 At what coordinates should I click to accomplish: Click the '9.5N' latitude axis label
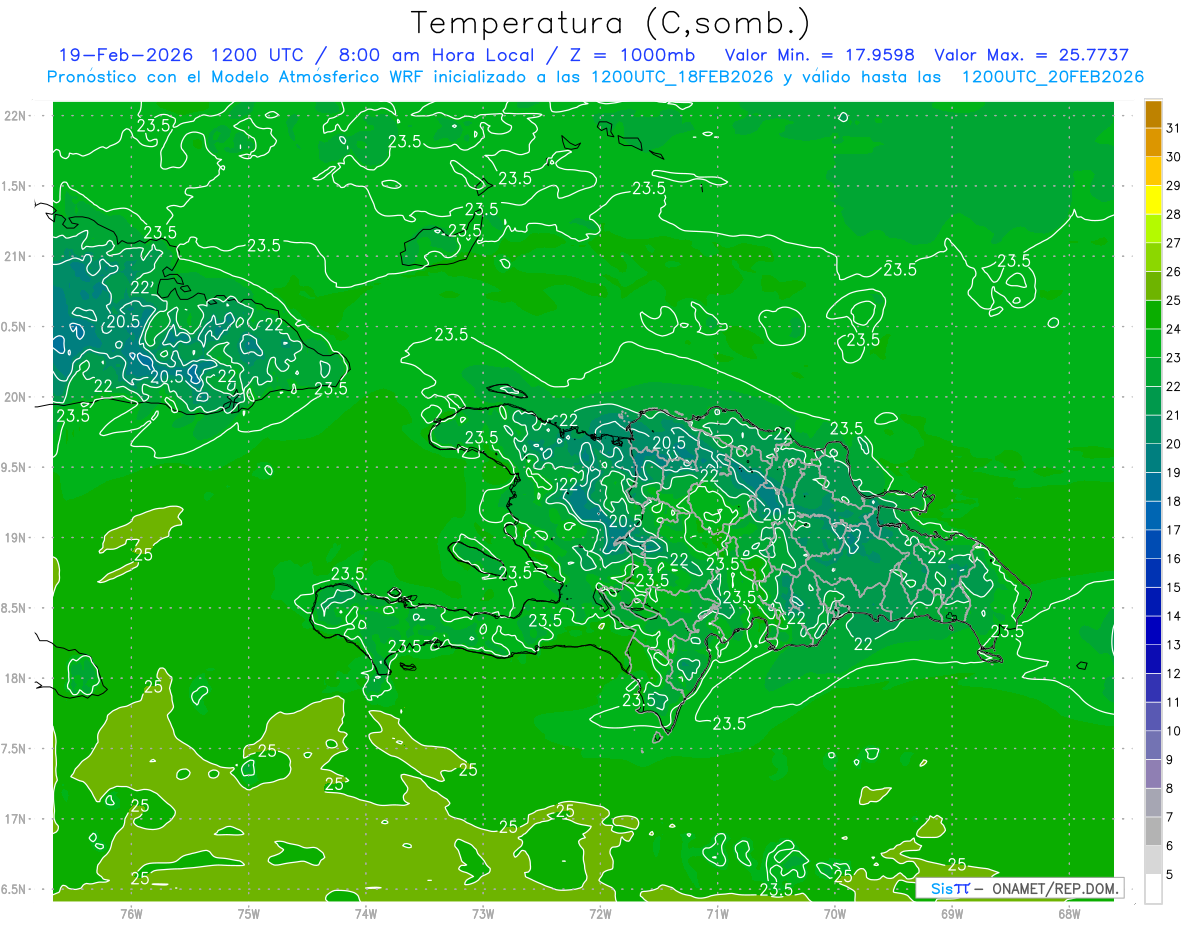pyautogui.click(x=15, y=467)
